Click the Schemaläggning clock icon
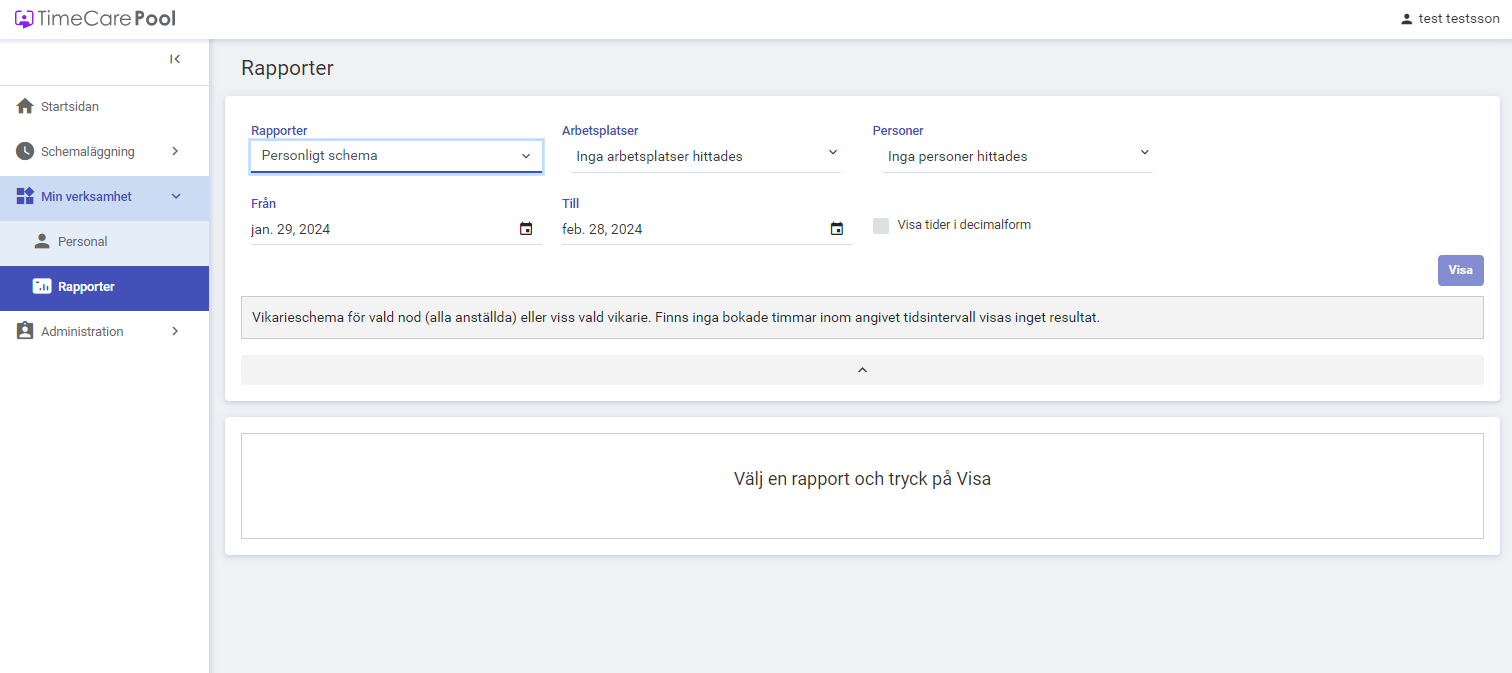 pos(25,151)
